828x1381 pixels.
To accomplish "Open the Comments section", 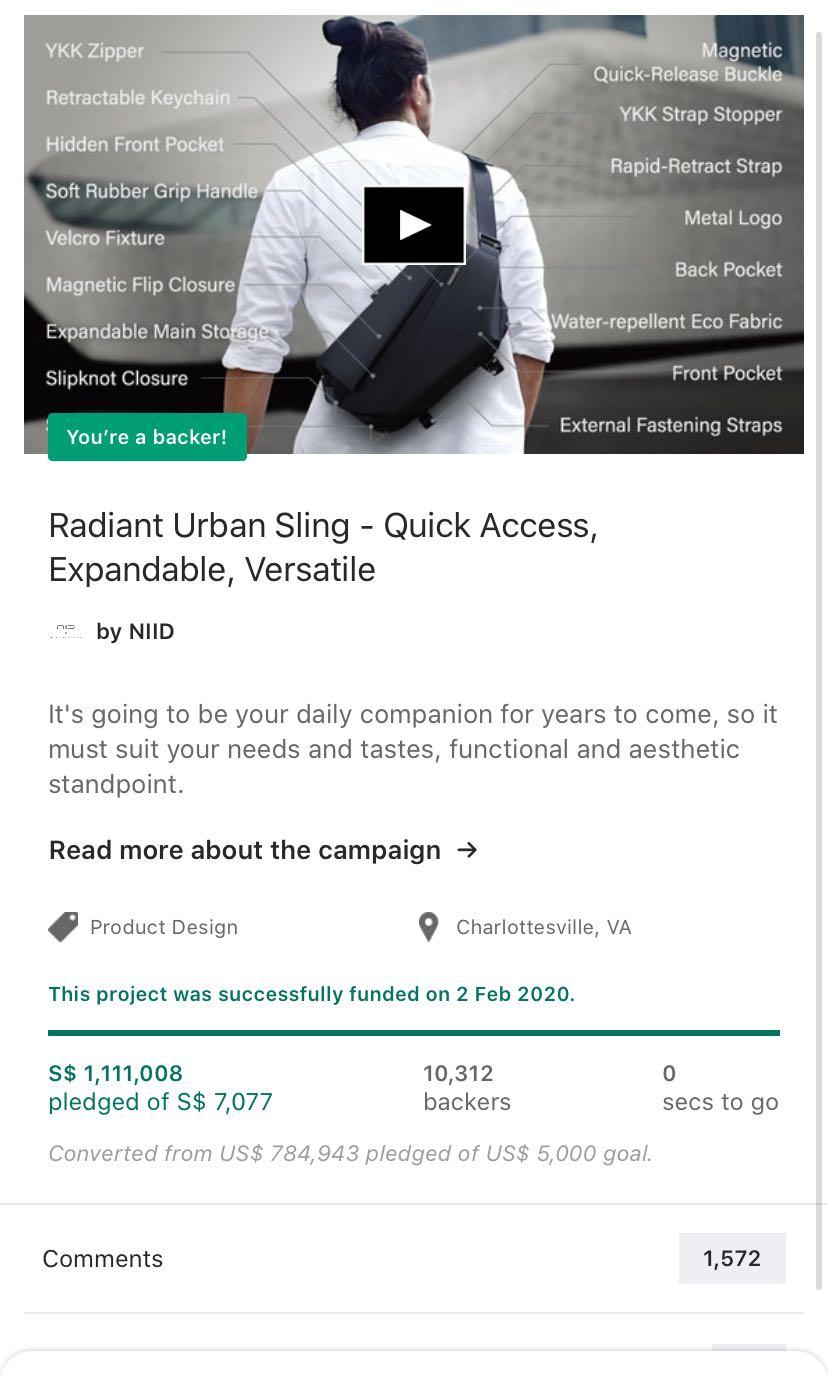I will pyautogui.click(x=103, y=1258).
